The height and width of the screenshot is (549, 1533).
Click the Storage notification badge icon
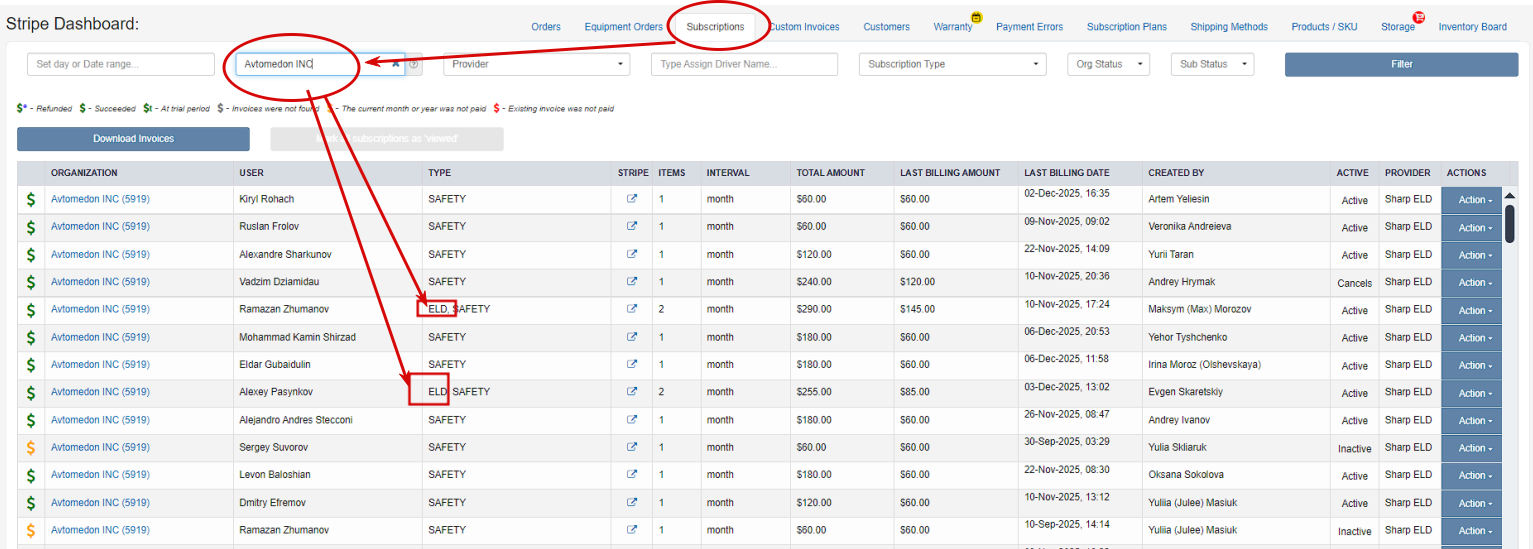coord(1418,17)
